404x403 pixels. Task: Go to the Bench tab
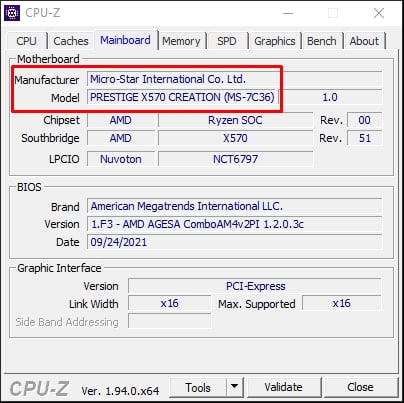point(322,41)
